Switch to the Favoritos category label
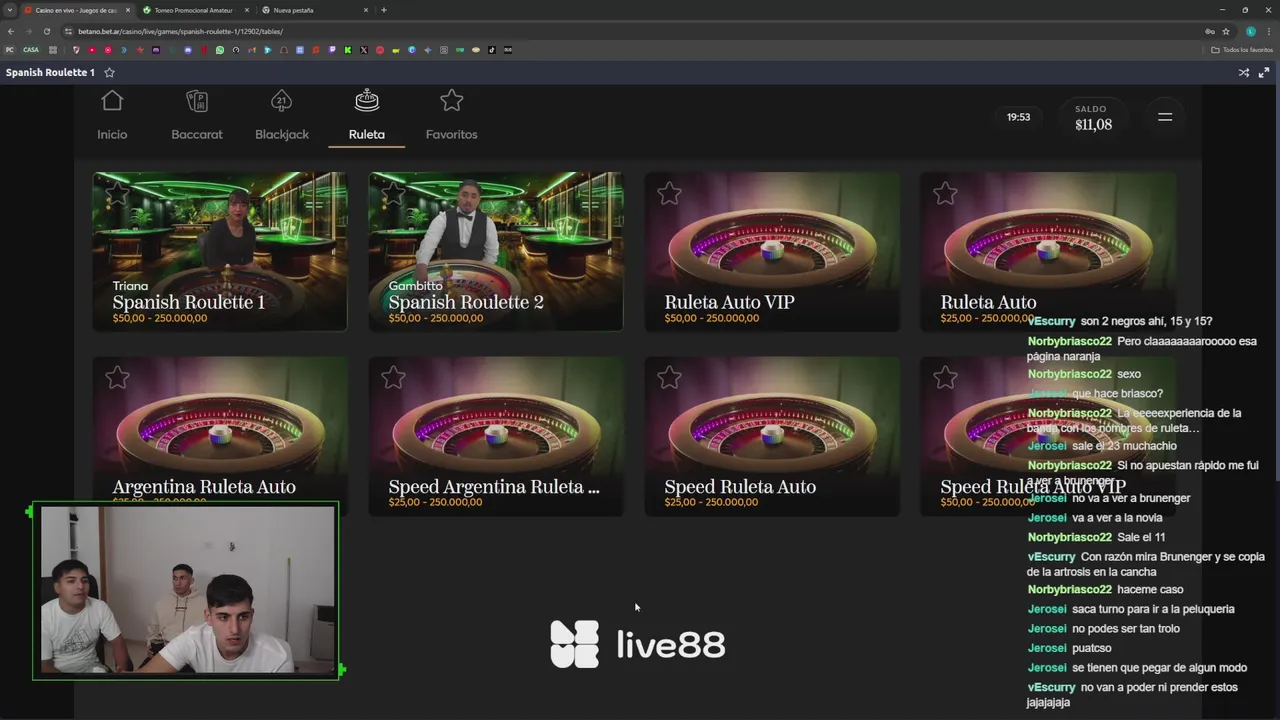This screenshot has width=1280, height=720. tap(451, 134)
